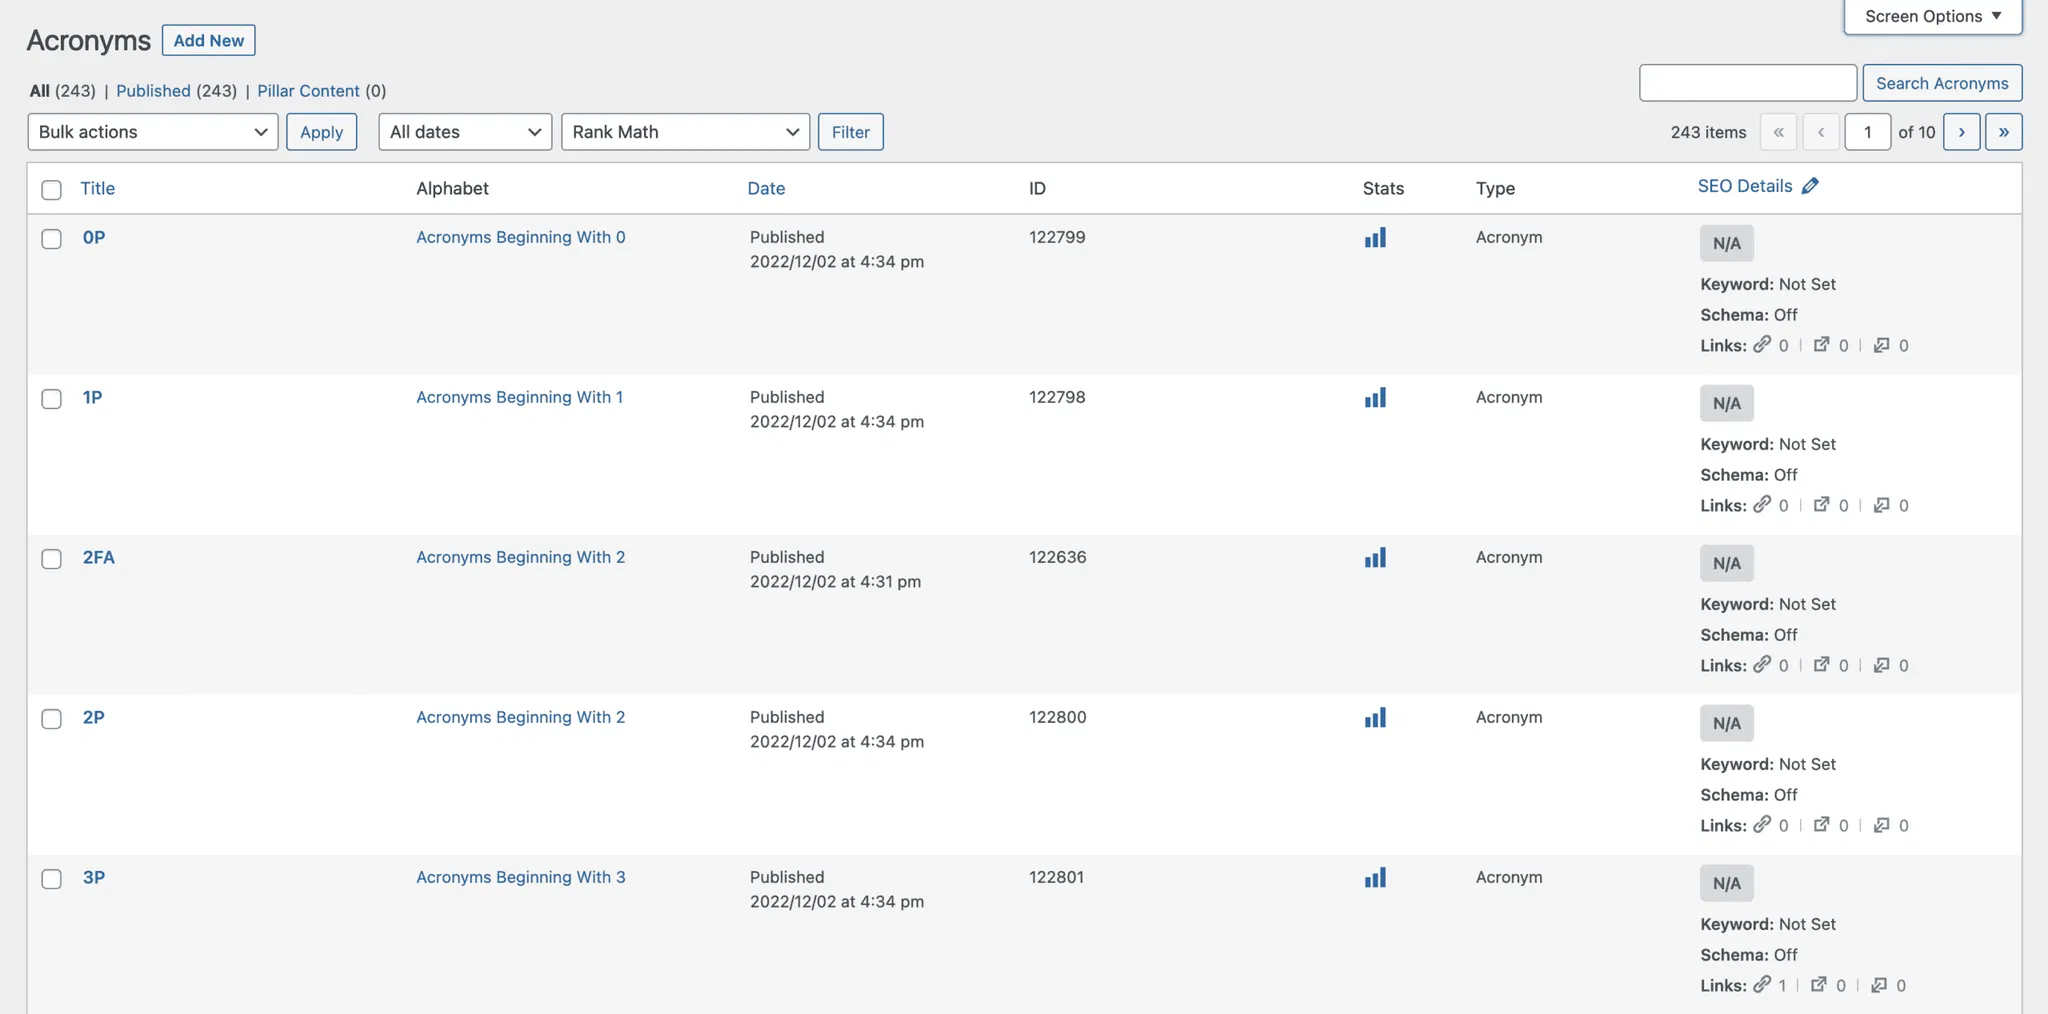Expand the All dates filter dropdown
The image size is (2048, 1014).
click(x=465, y=132)
